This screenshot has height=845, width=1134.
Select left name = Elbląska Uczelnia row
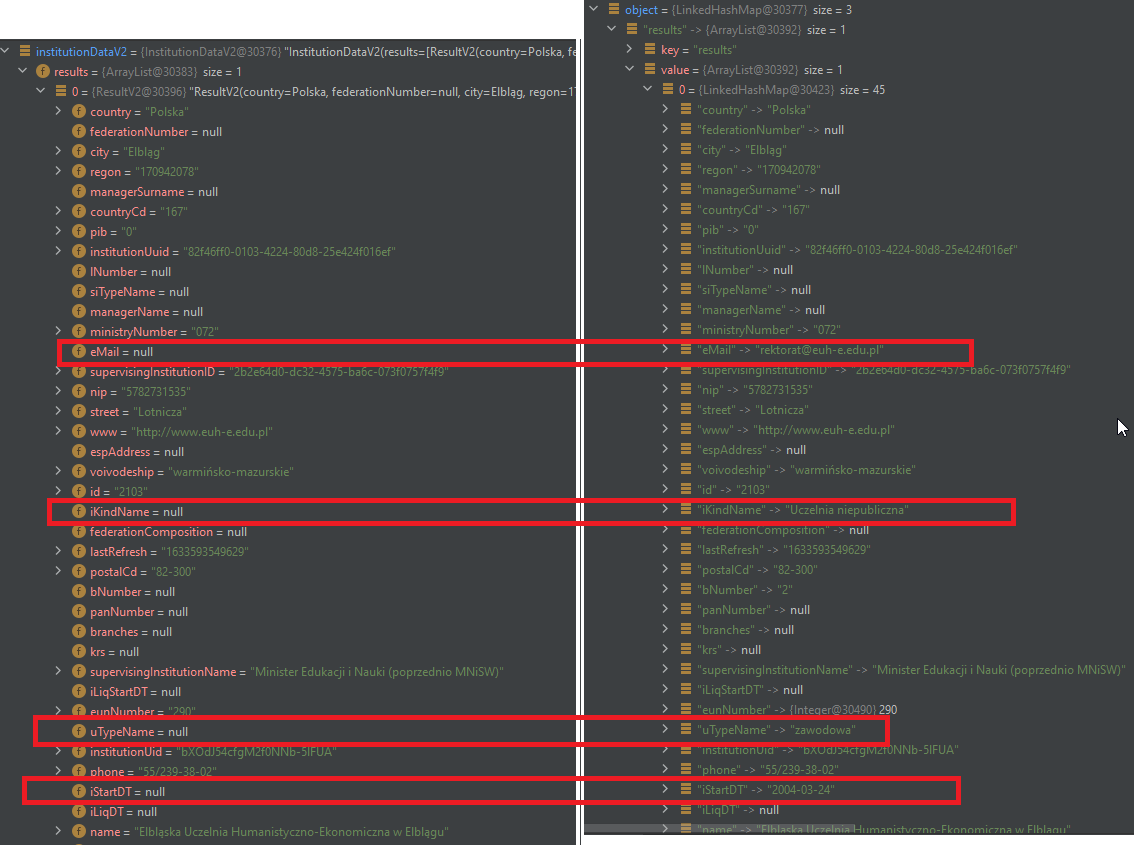289,831
